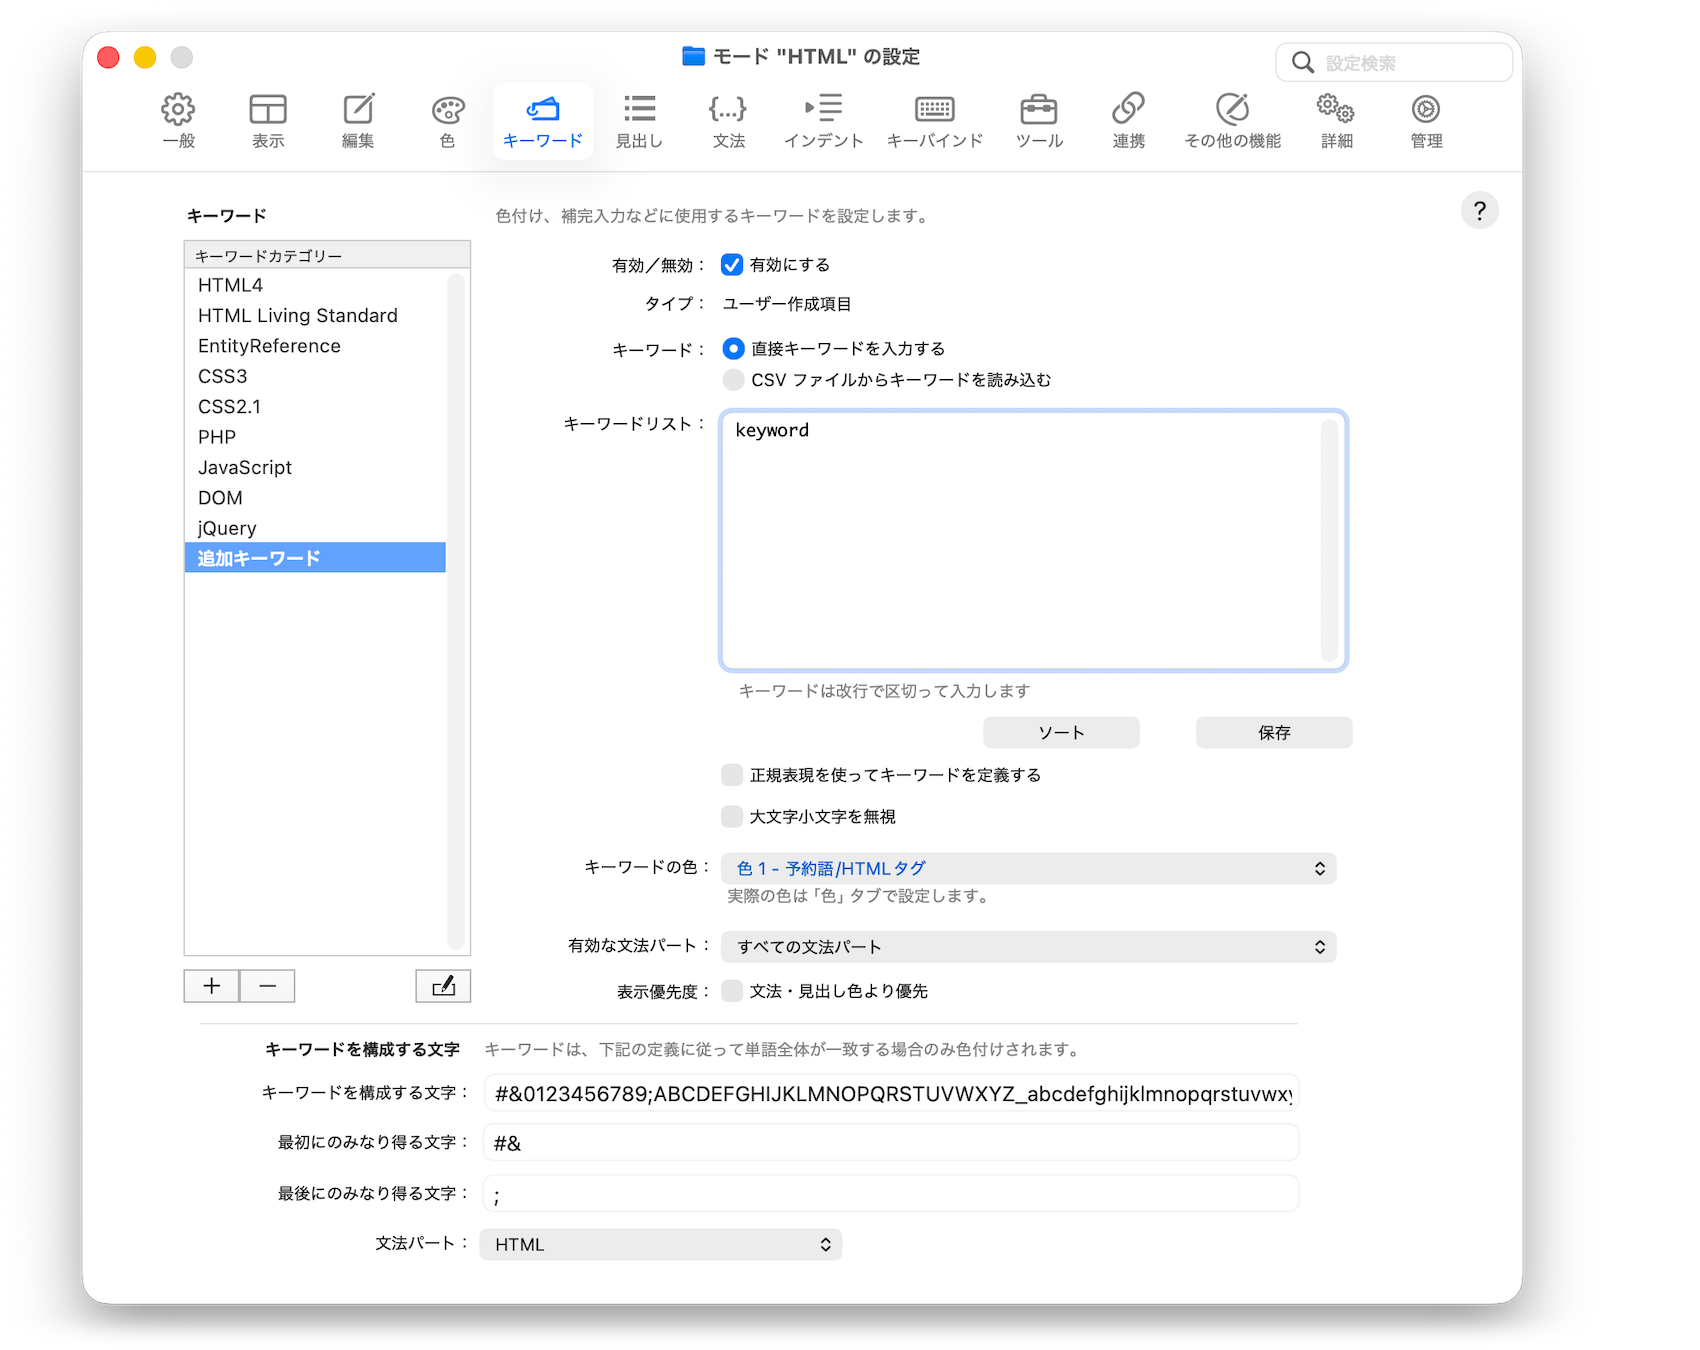
Task: Open the キーバインド keyboard pane
Action: [934, 120]
